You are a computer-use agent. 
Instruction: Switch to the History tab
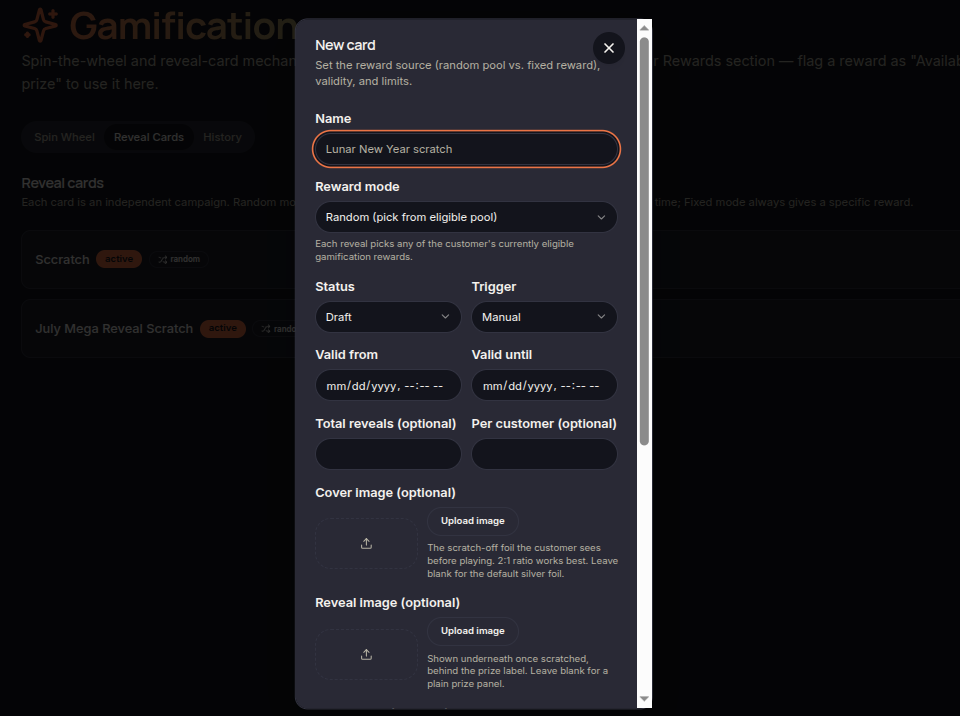pos(222,137)
